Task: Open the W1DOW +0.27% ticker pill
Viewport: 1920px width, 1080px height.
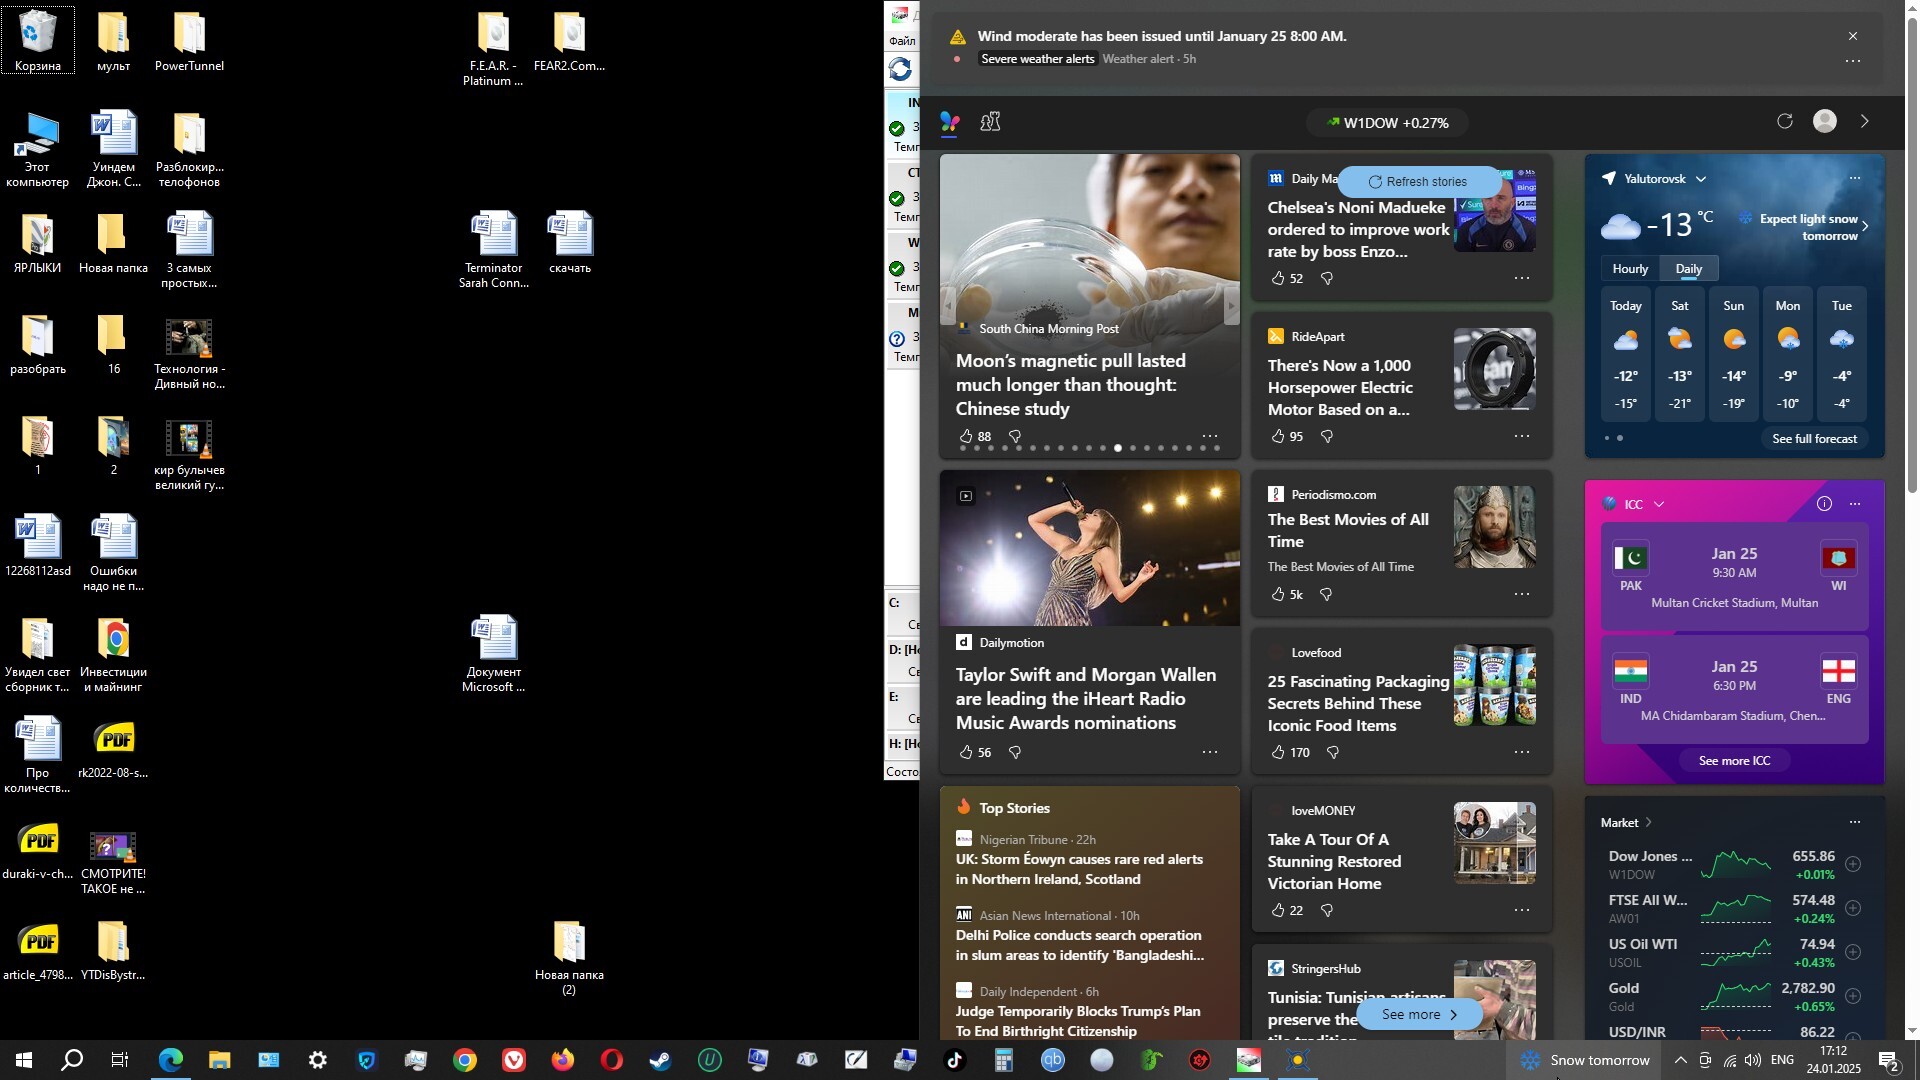Action: [x=1387, y=123]
